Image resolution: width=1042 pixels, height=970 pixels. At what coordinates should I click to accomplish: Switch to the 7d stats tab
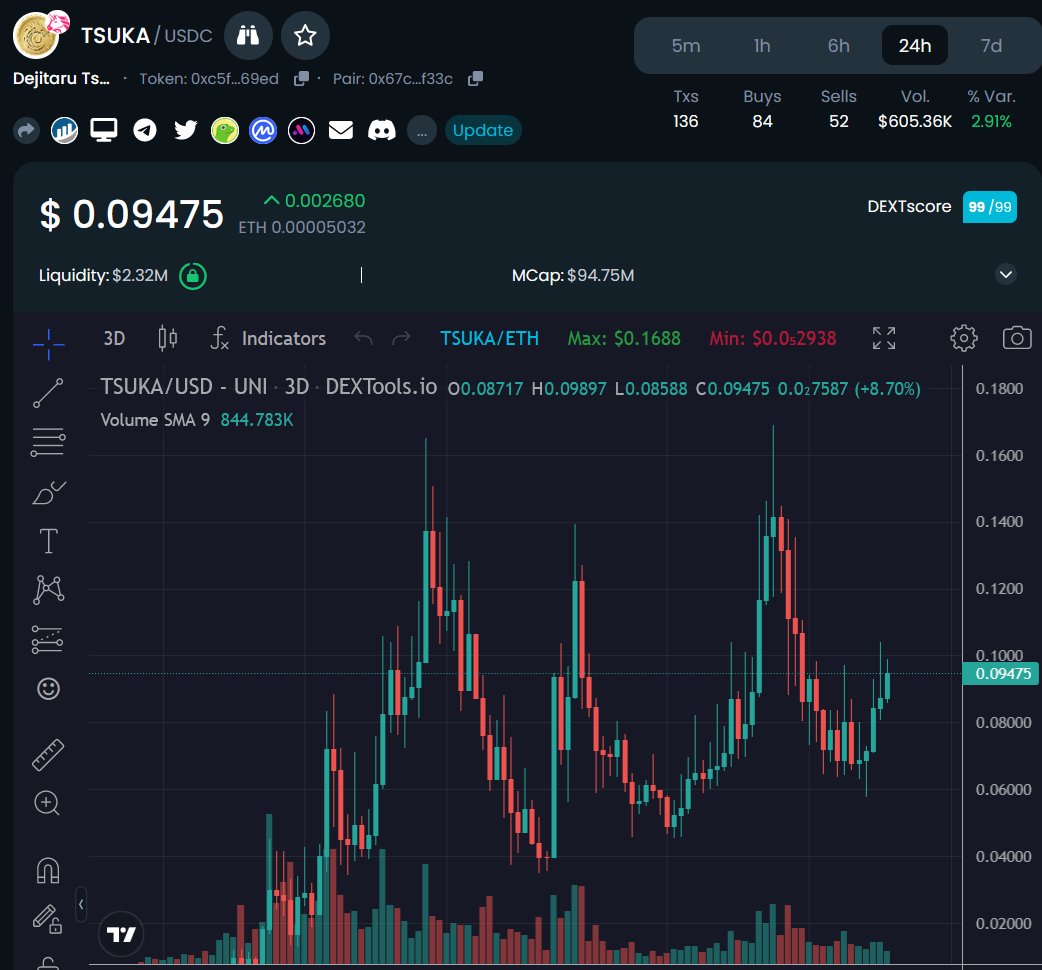(990, 45)
